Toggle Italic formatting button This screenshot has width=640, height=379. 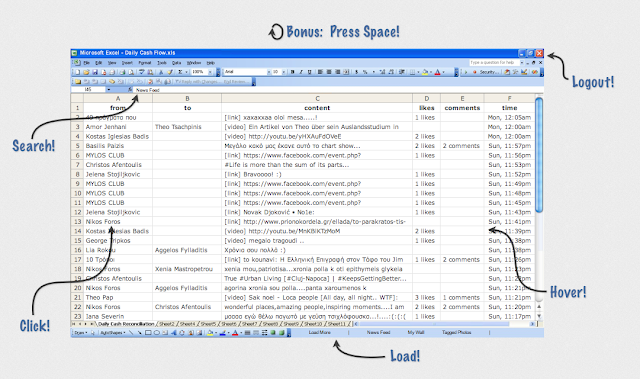pyautogui.click(x=301, y=72)
